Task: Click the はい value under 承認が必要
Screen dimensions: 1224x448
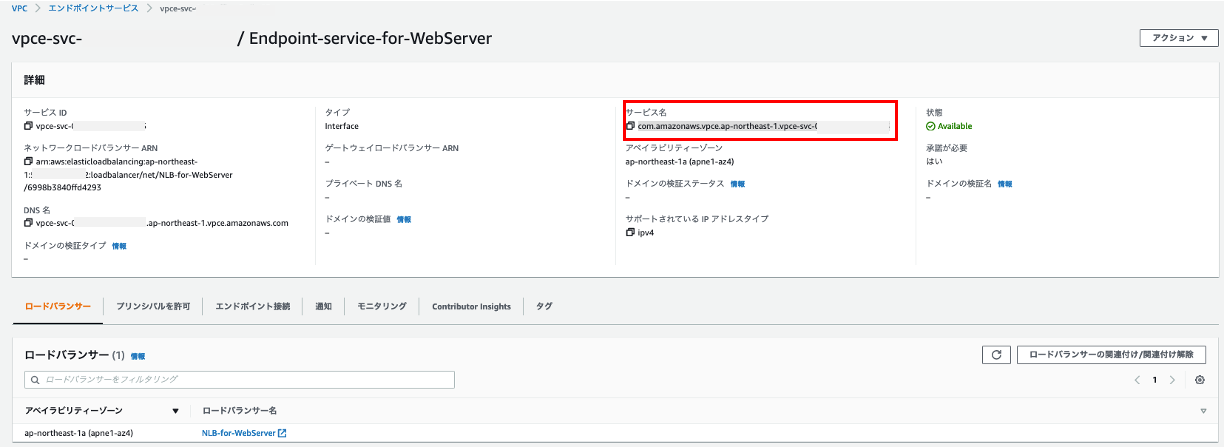Action: click(x=934, y=161)
